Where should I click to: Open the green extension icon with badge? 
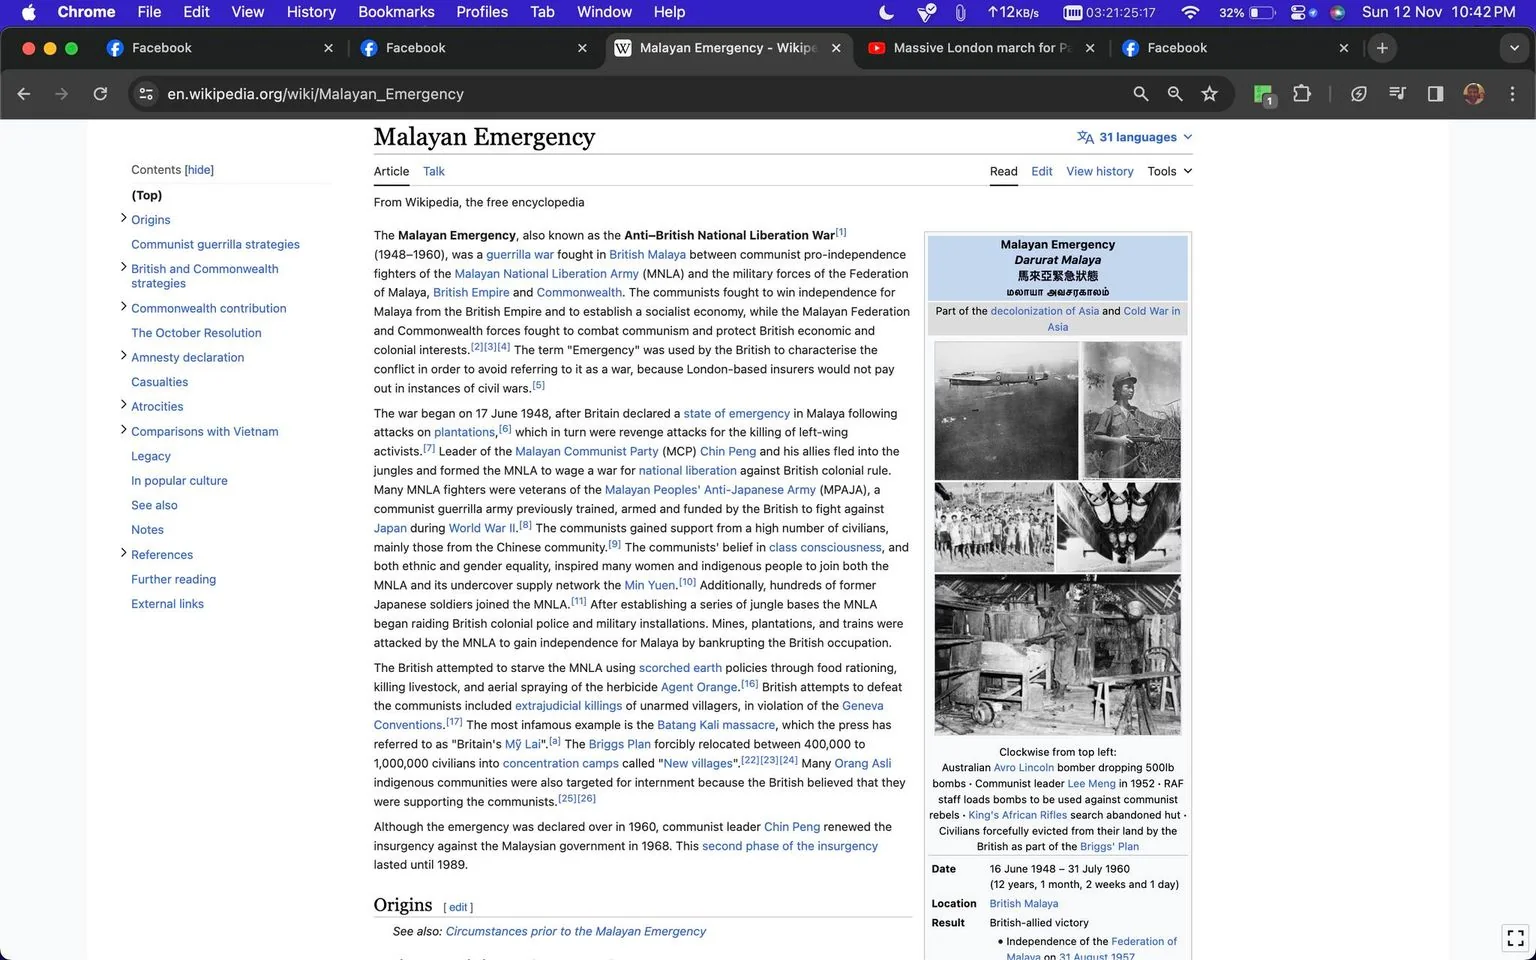click(1264, 95)
